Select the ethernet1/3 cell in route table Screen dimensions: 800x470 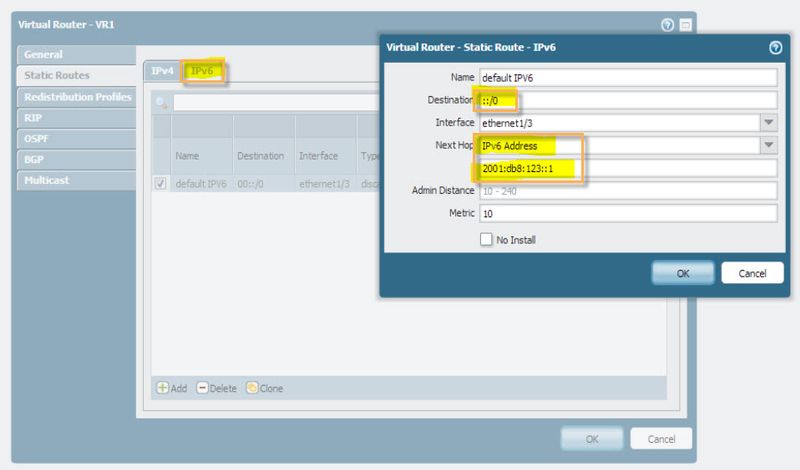click(x=324, y=184)
